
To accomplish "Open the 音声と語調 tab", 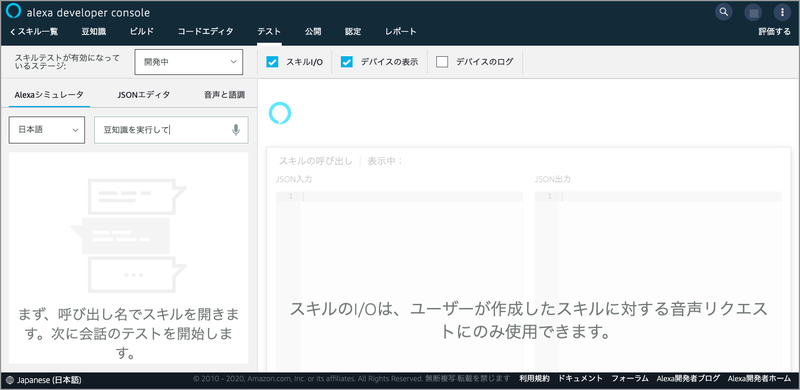I will coord(224,94).
